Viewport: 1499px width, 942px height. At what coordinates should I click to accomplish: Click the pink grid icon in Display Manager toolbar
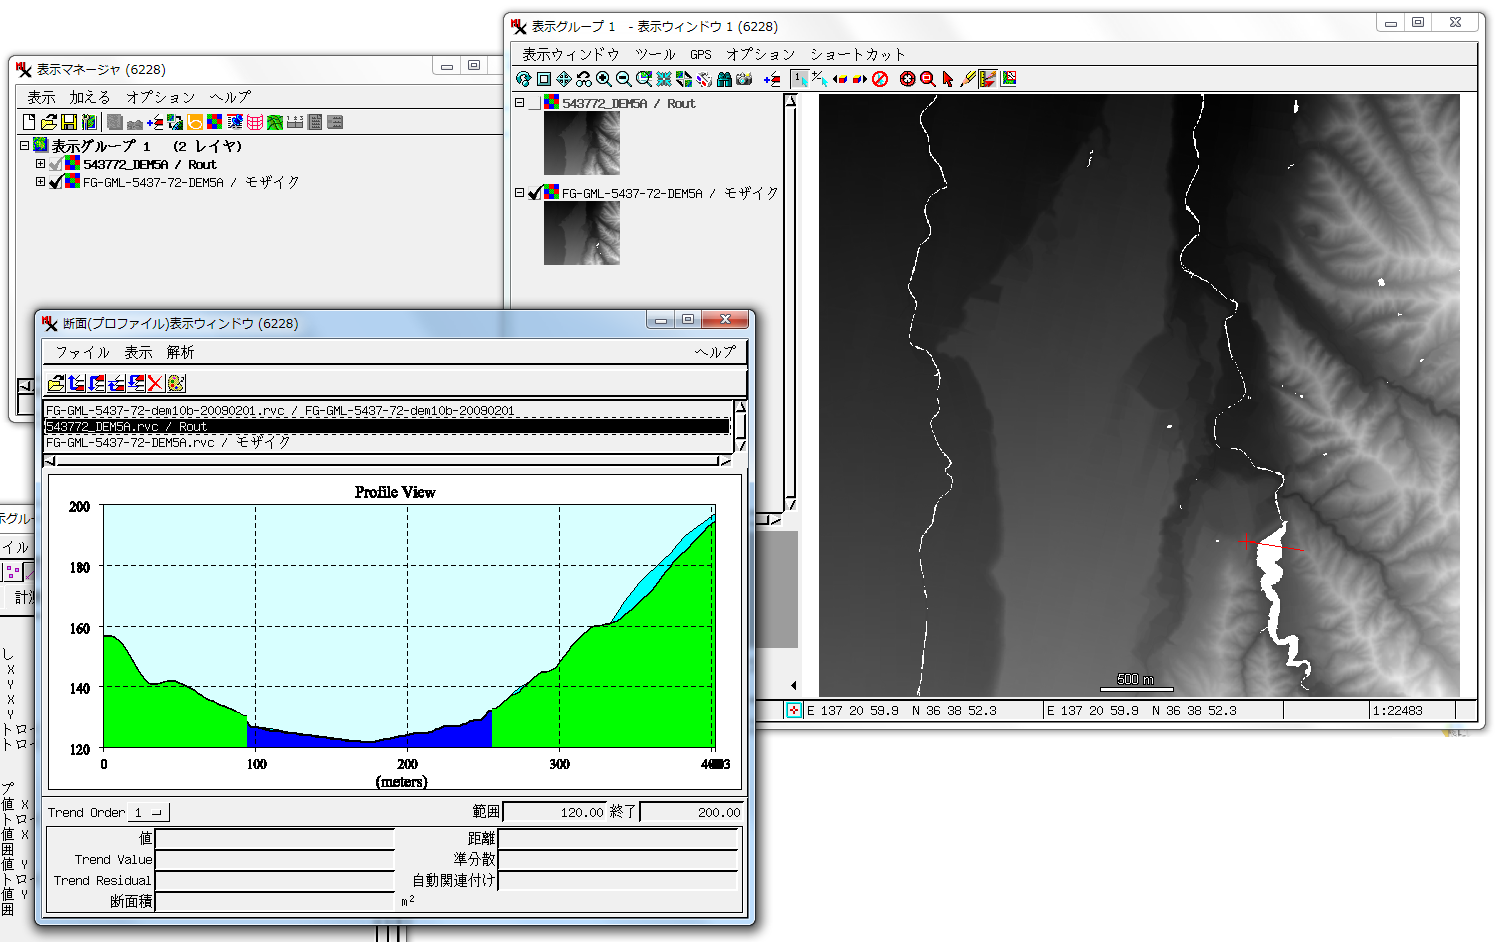pos(255,122)
